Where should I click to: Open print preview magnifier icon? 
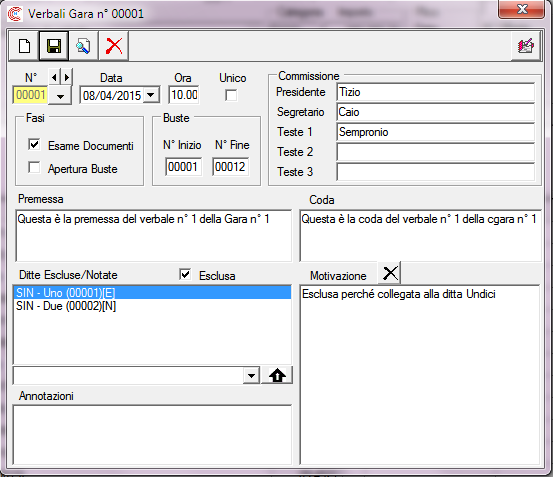point(83,46)
